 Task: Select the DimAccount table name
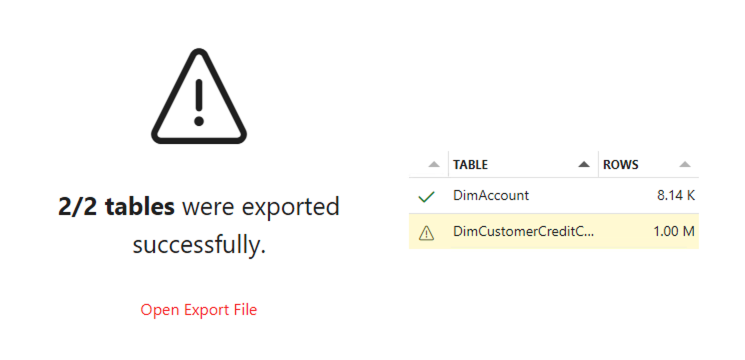click(x=491, y=195)
